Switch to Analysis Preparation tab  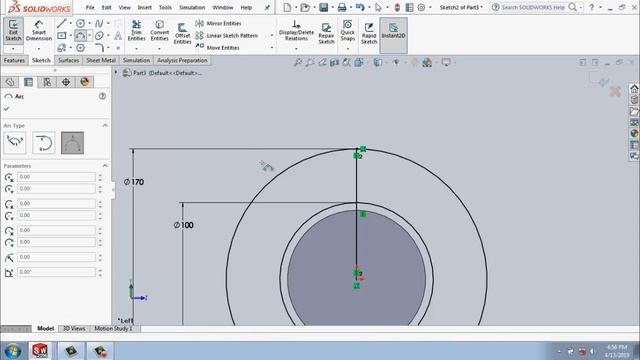[182, 60]
